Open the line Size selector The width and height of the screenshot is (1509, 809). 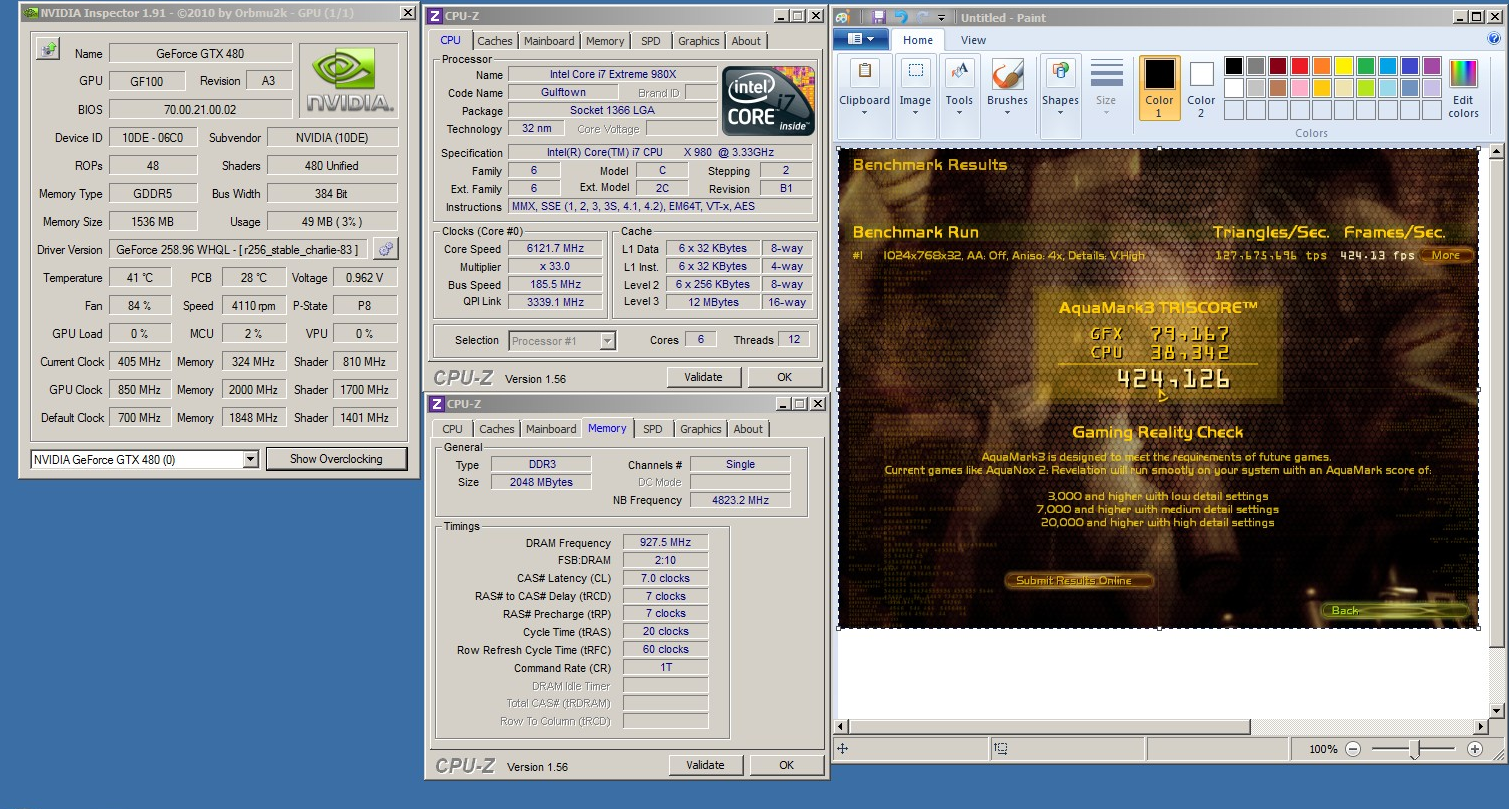tap(1106, 87)
